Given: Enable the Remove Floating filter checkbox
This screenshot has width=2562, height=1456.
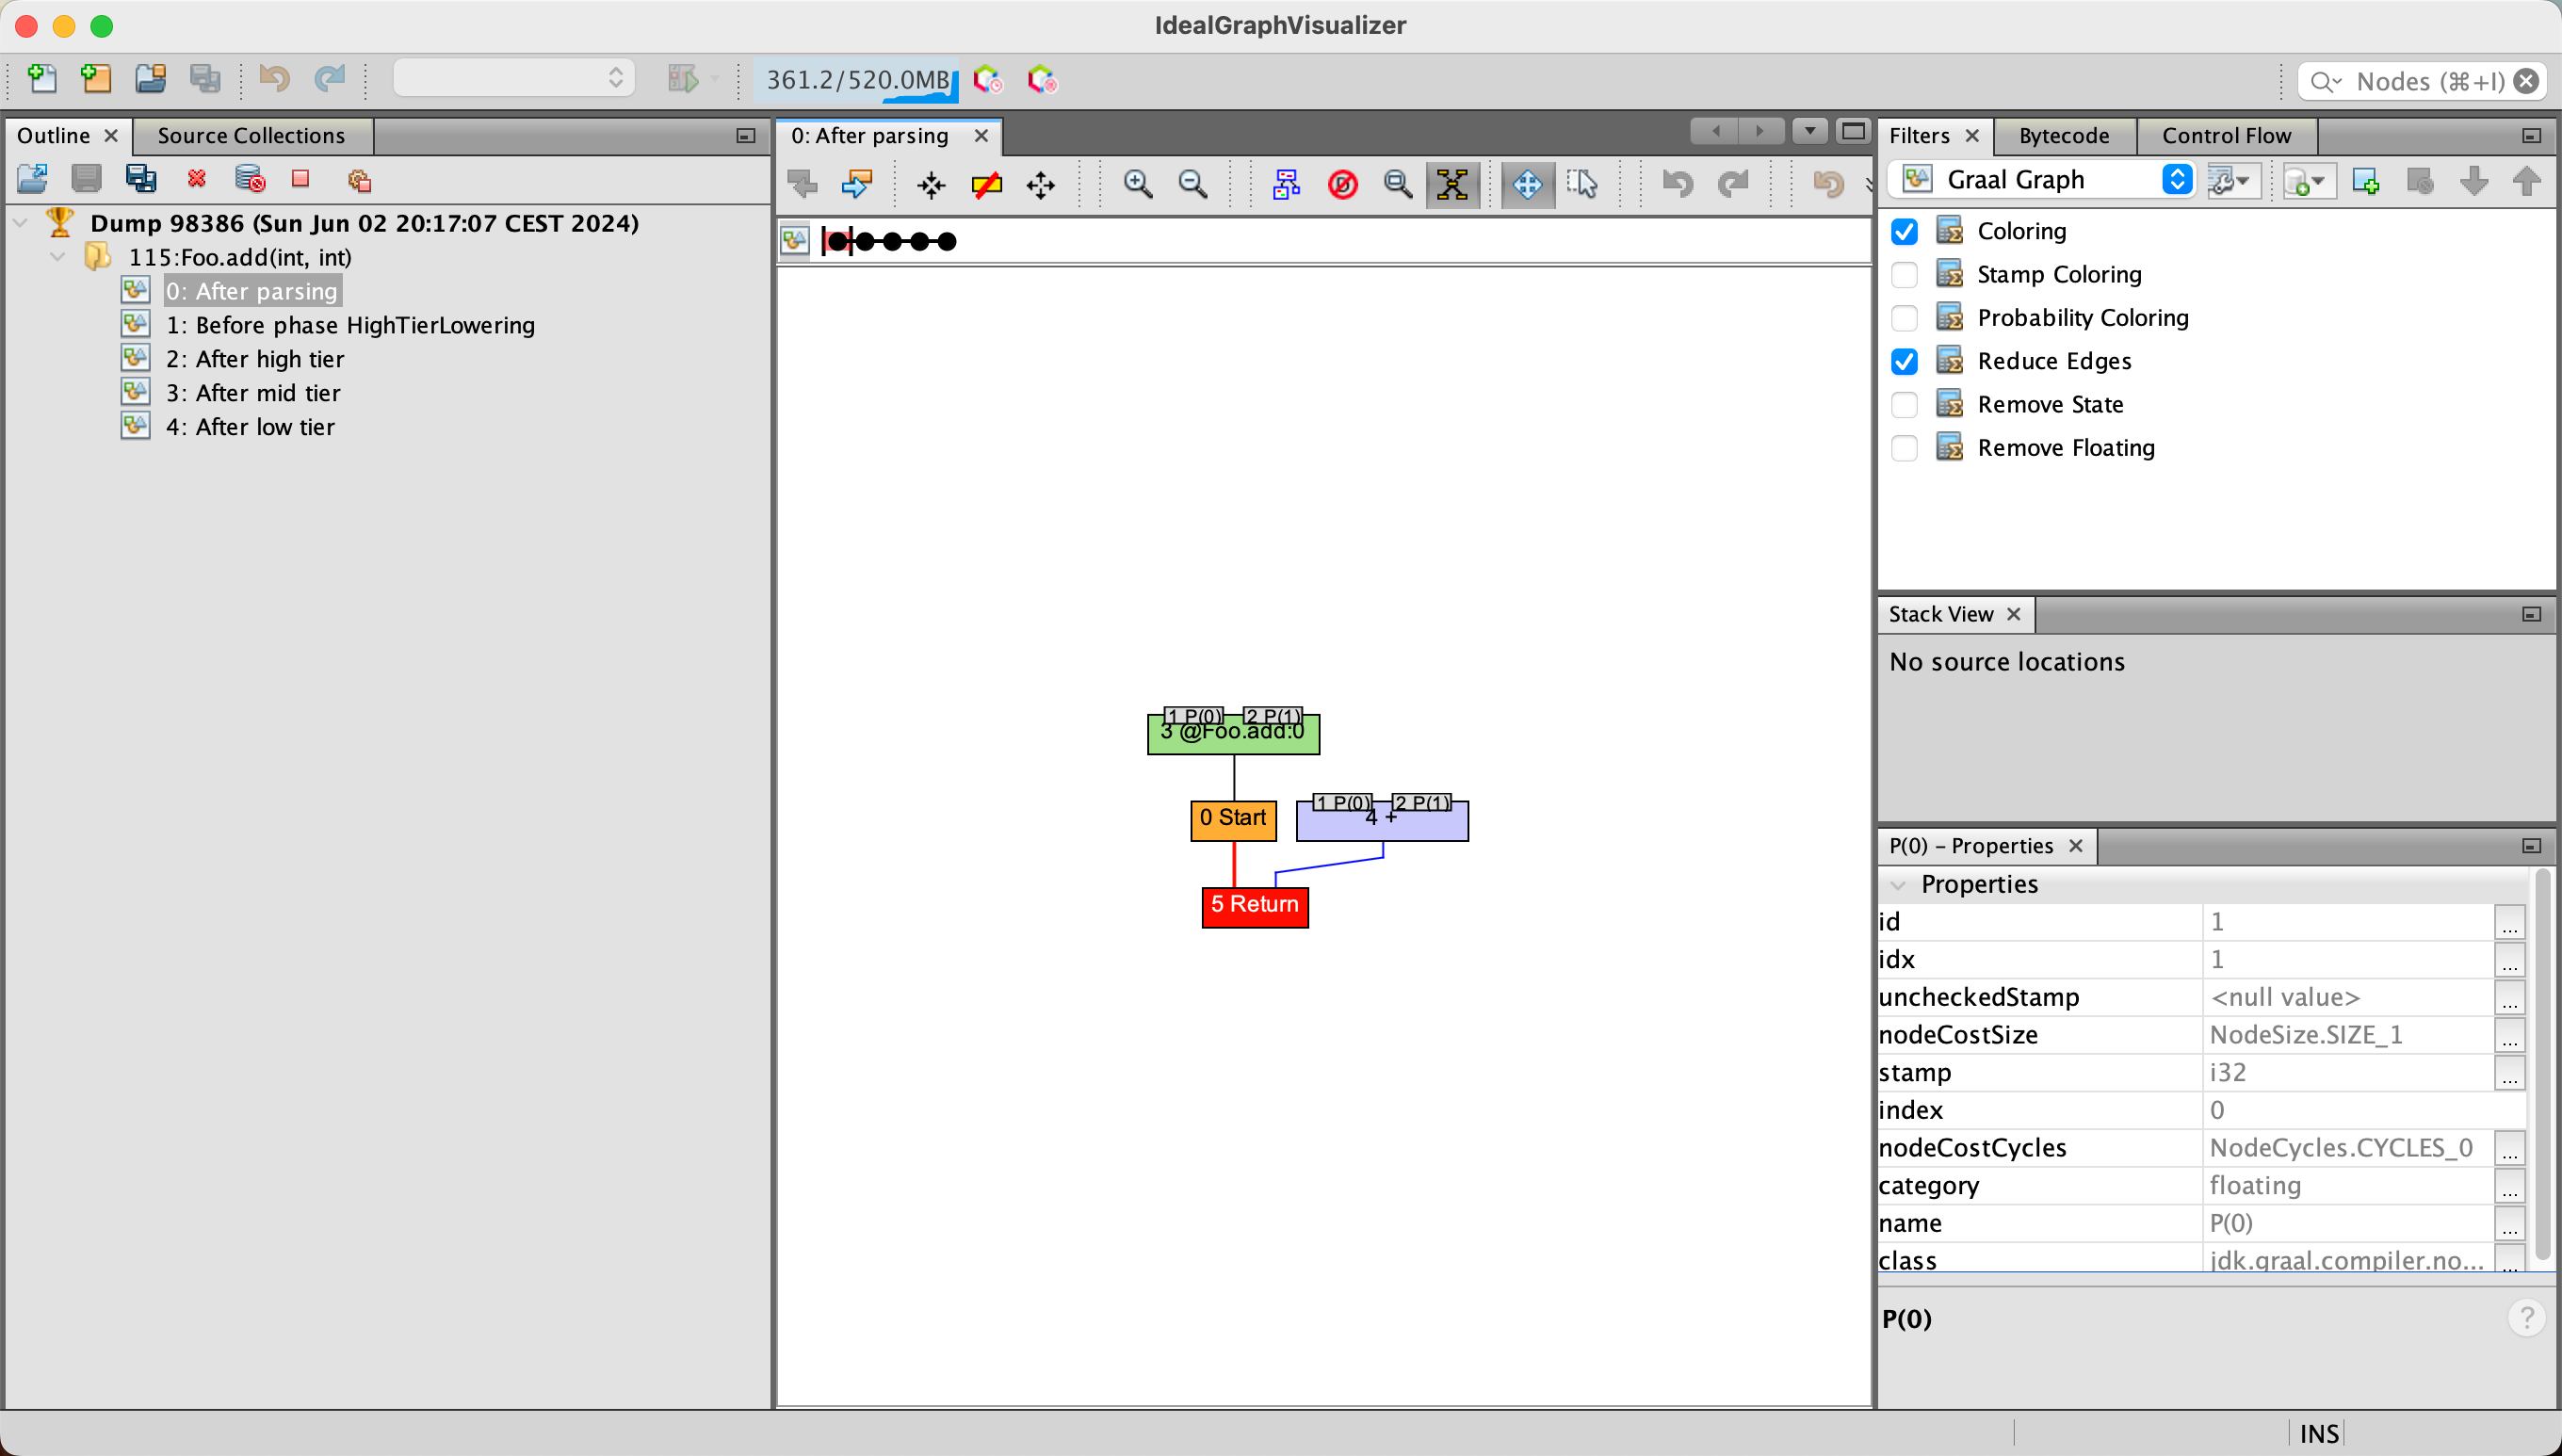Looking at the screenshot, I should (1904, 448).
